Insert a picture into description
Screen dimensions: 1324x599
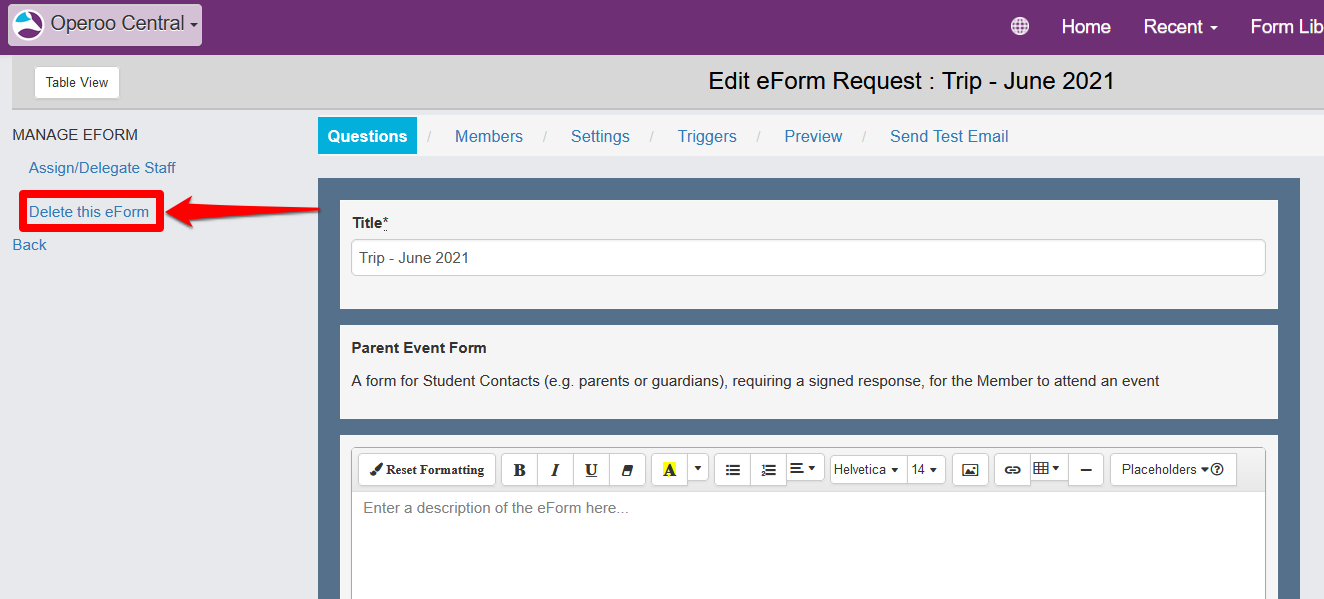point(970,470)
